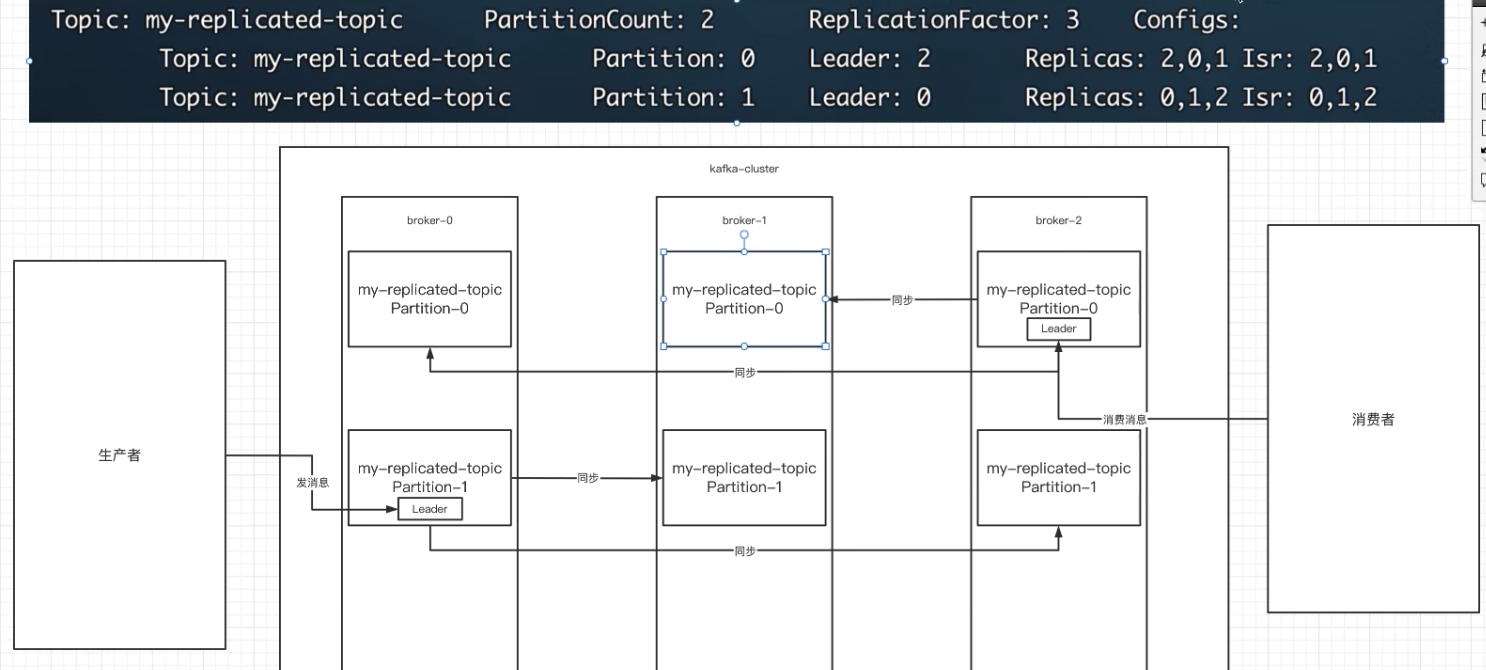Click "Partition: 1" in terminal image
Image resolution: width=1486 pixels, height=670 pixels.
pos(673,98)
